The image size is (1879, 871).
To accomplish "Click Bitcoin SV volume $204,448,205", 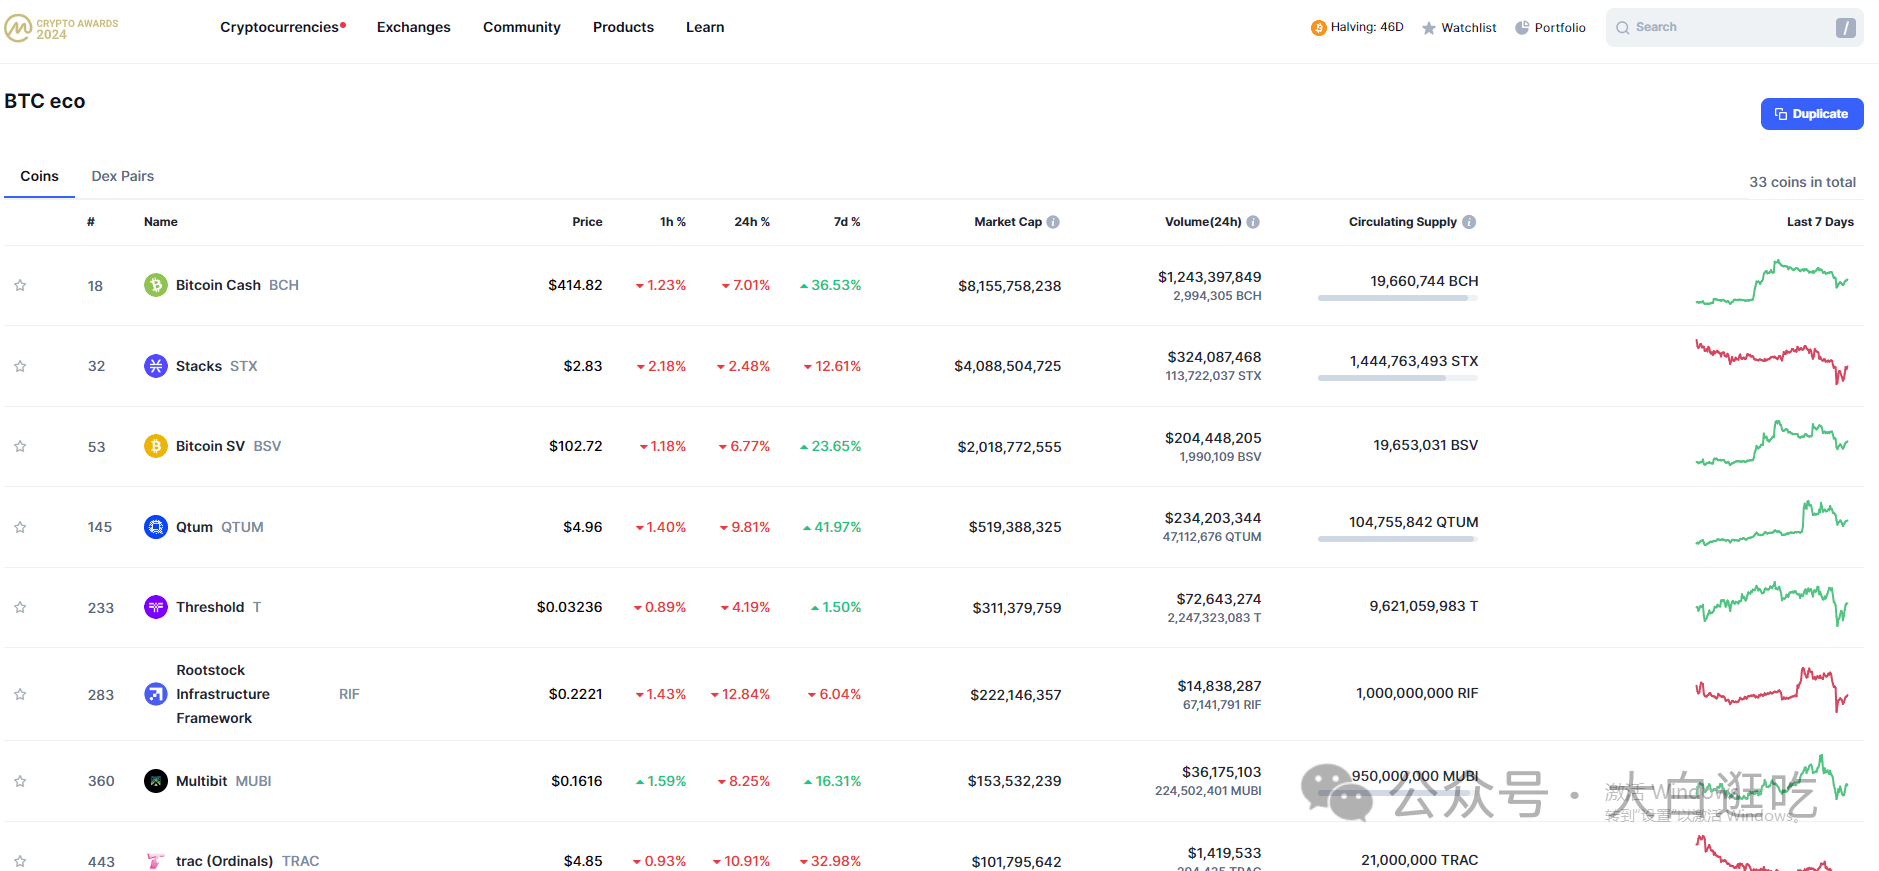I will pos(1213,438).
